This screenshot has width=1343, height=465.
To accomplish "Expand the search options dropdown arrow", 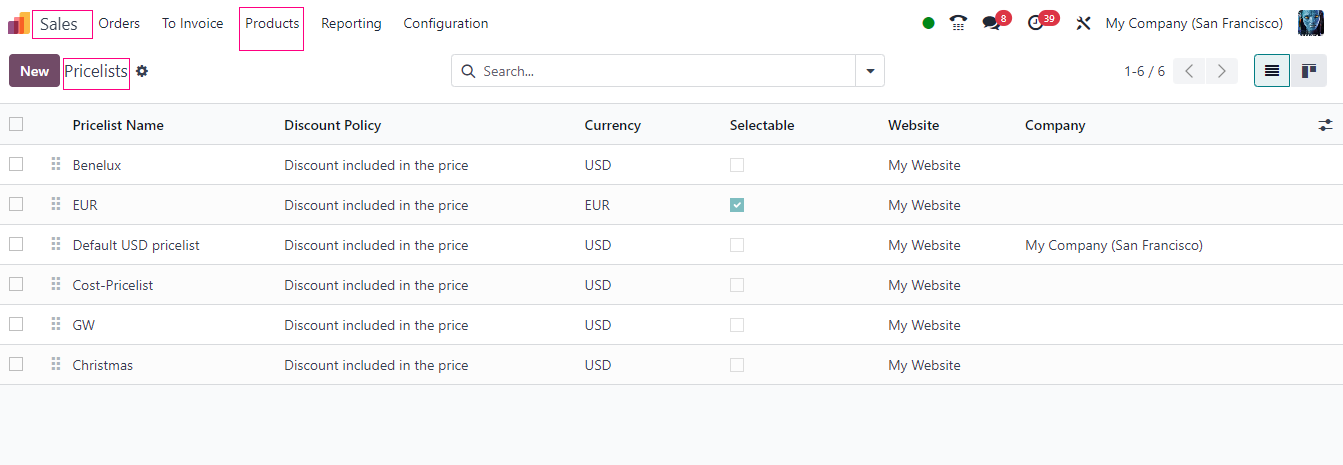I will tap(869, 71).
